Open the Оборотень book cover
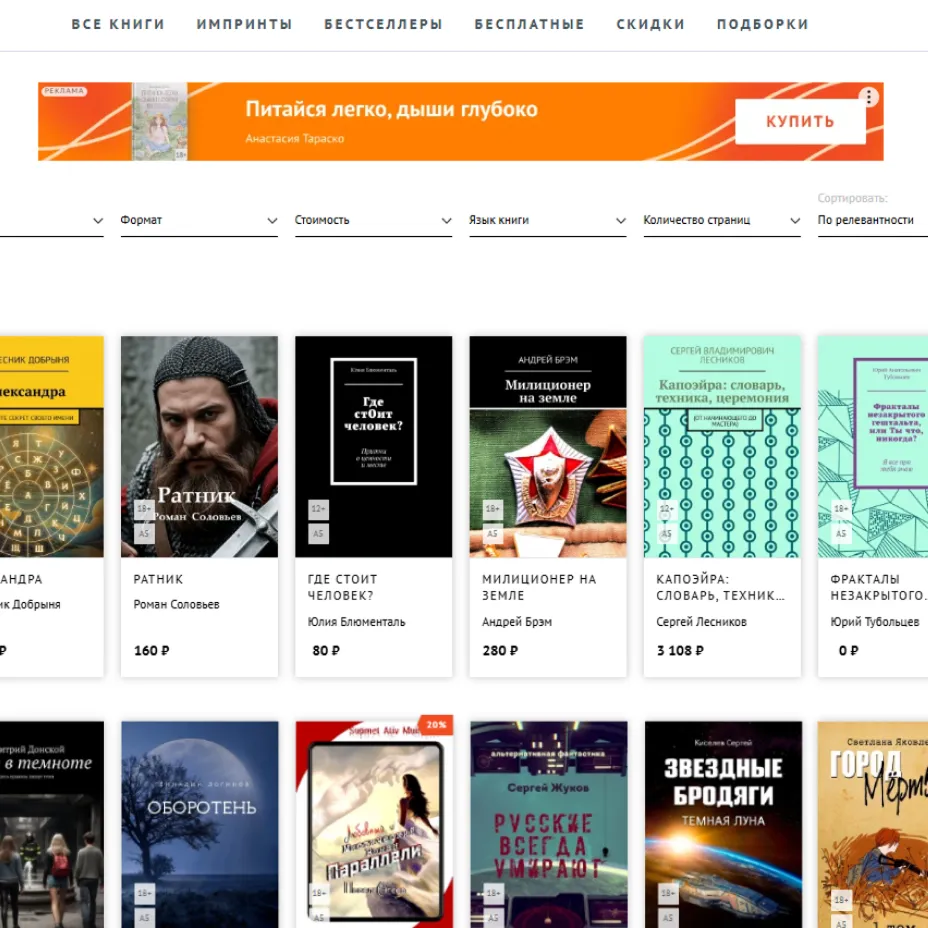 pos(200,824)
